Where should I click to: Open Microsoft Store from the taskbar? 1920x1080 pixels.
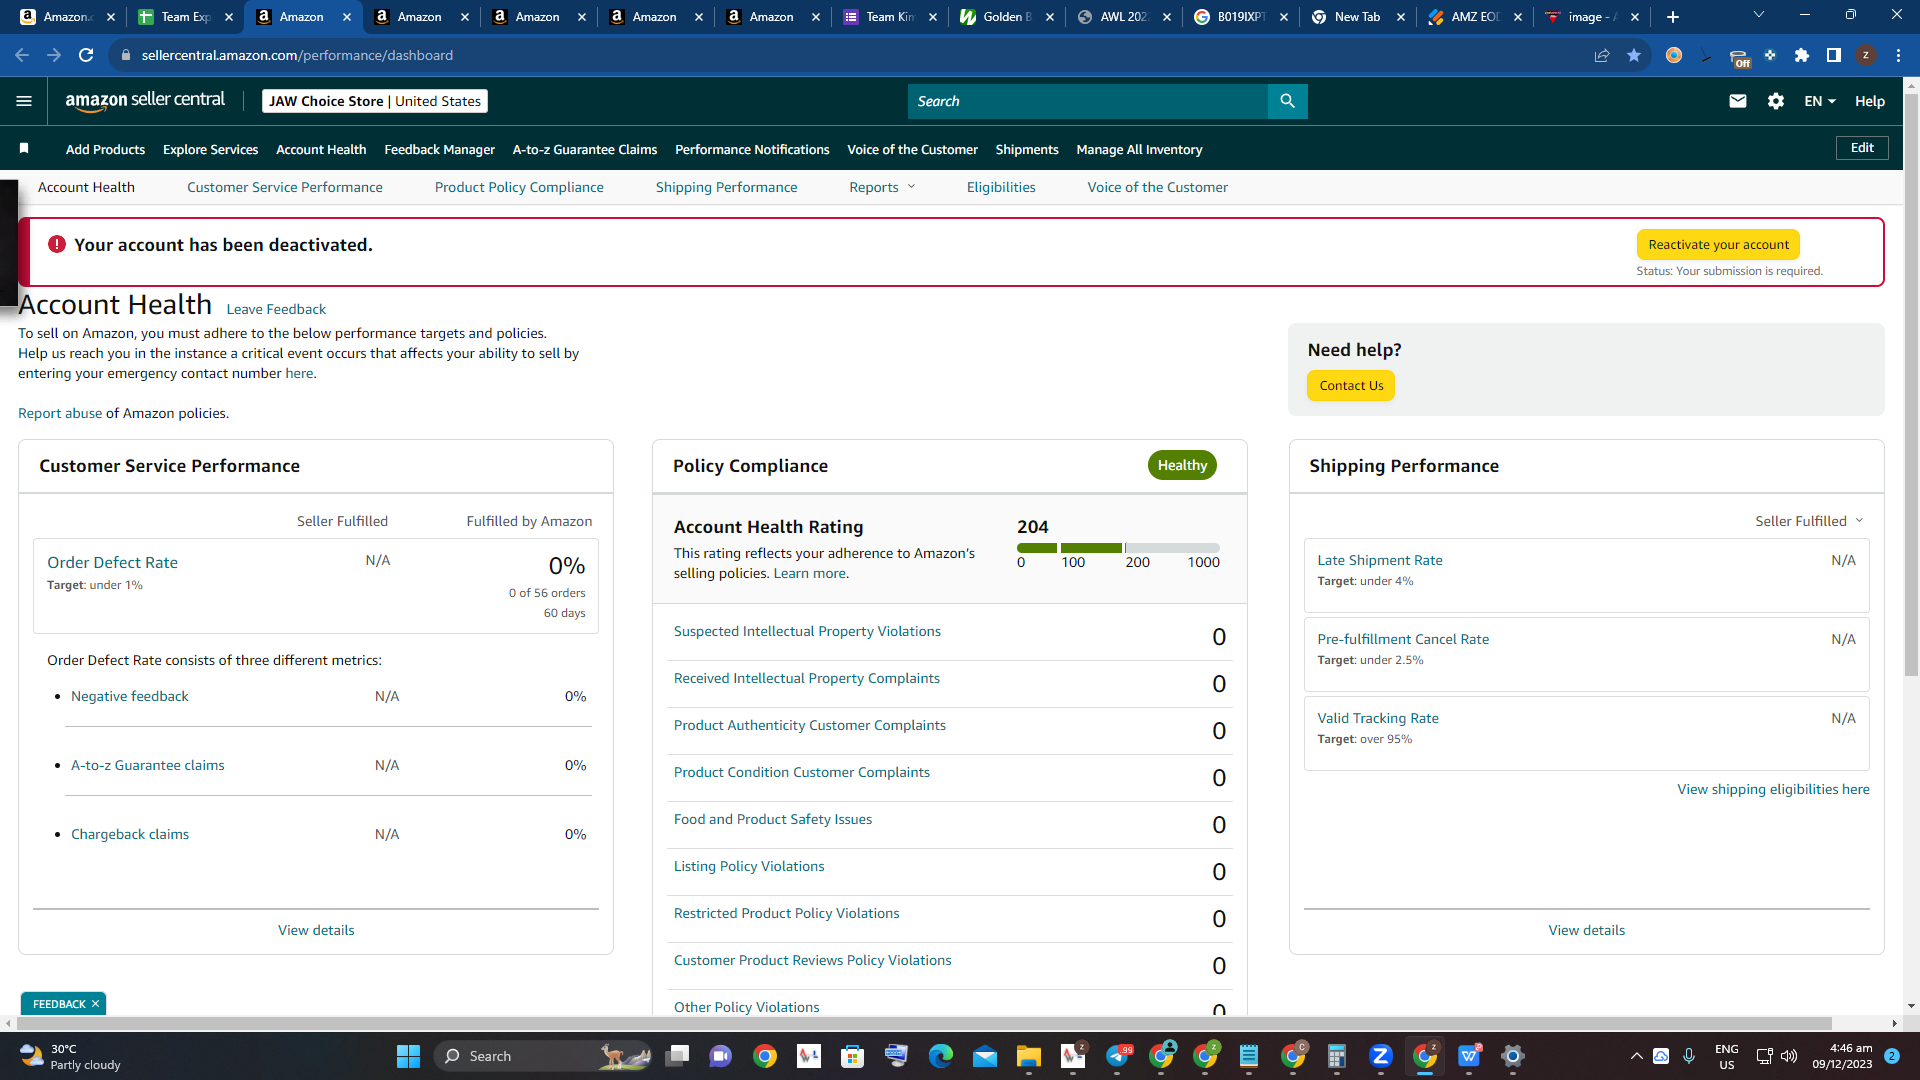[853, 1056]
